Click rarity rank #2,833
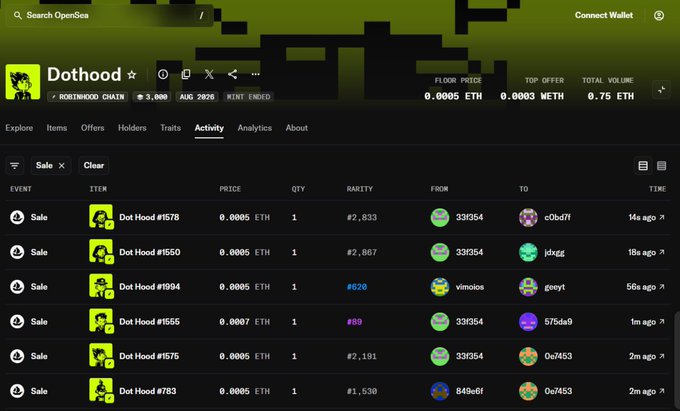680x411 pixels. (x=362, y=217)
